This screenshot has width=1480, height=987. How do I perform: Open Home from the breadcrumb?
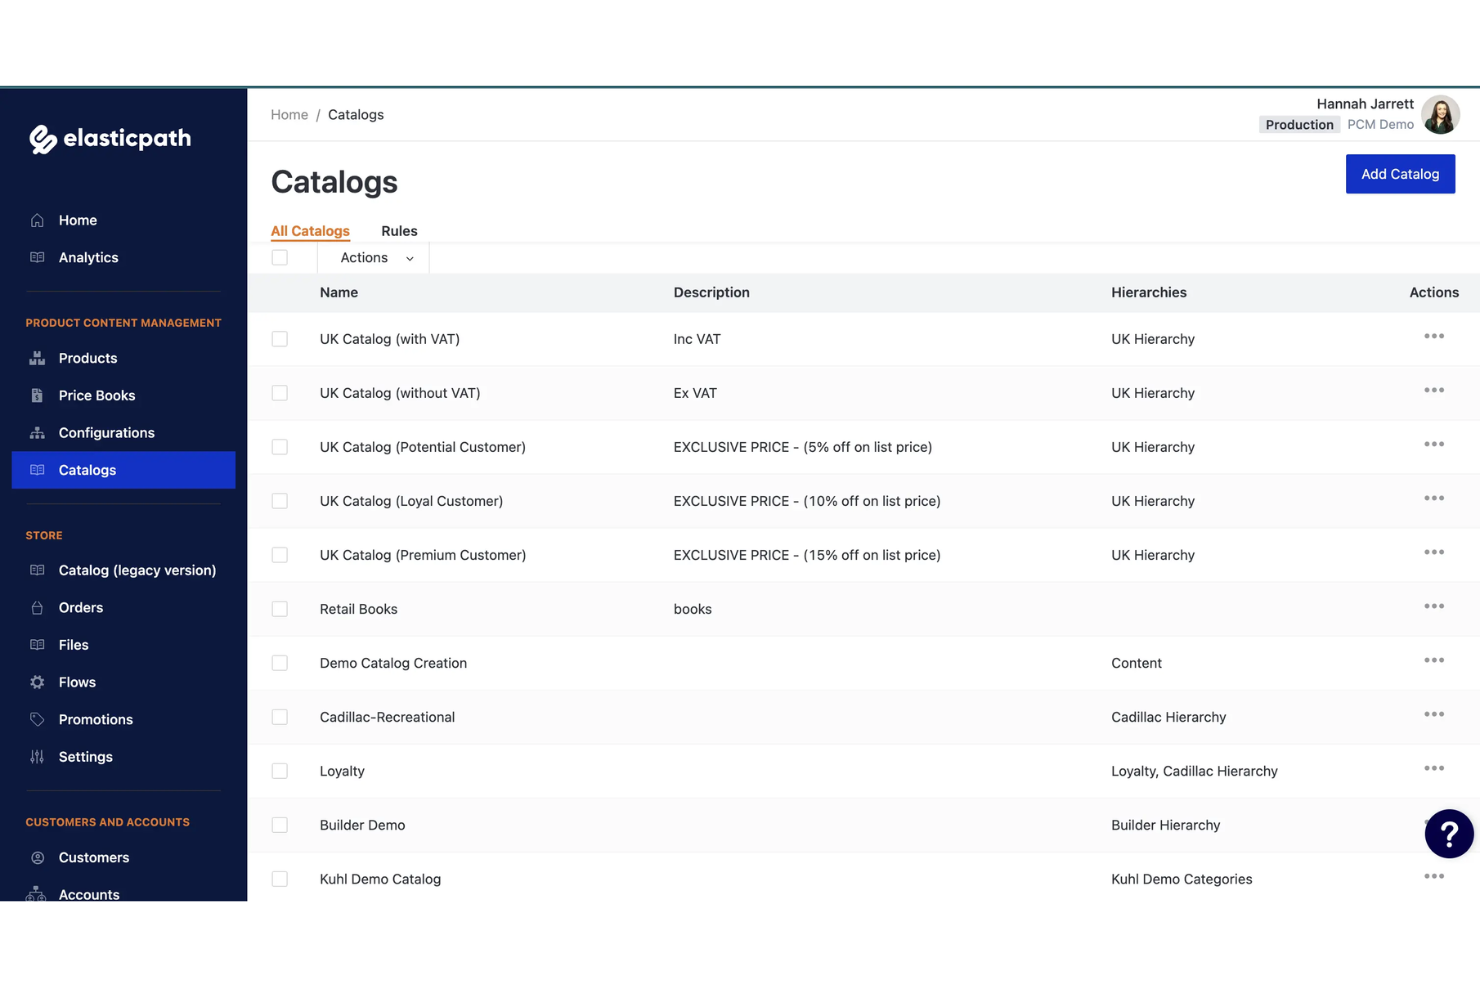[289, 114]
